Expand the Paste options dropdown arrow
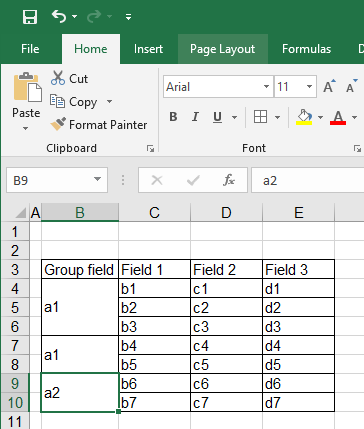This screenshot has width=364, height=429. 26,128
